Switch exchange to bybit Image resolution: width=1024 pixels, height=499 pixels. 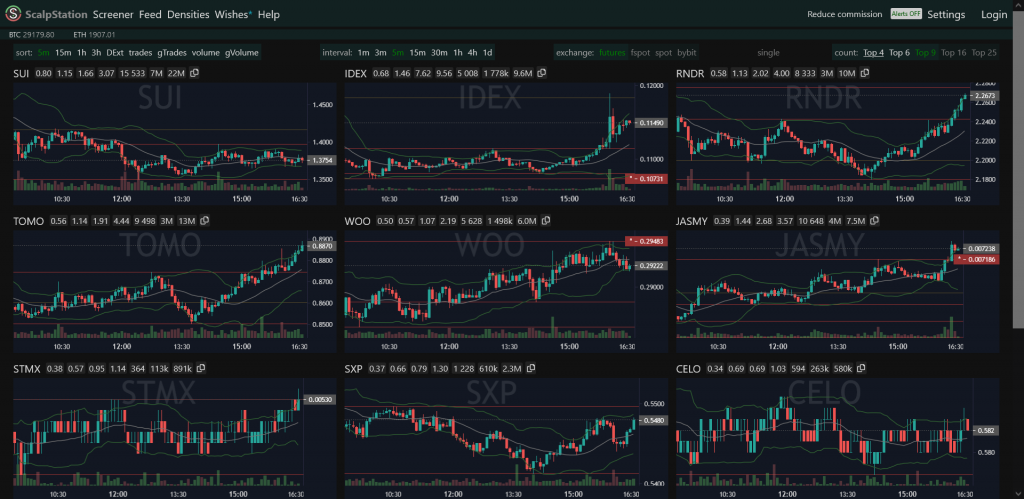click(687, 52)
